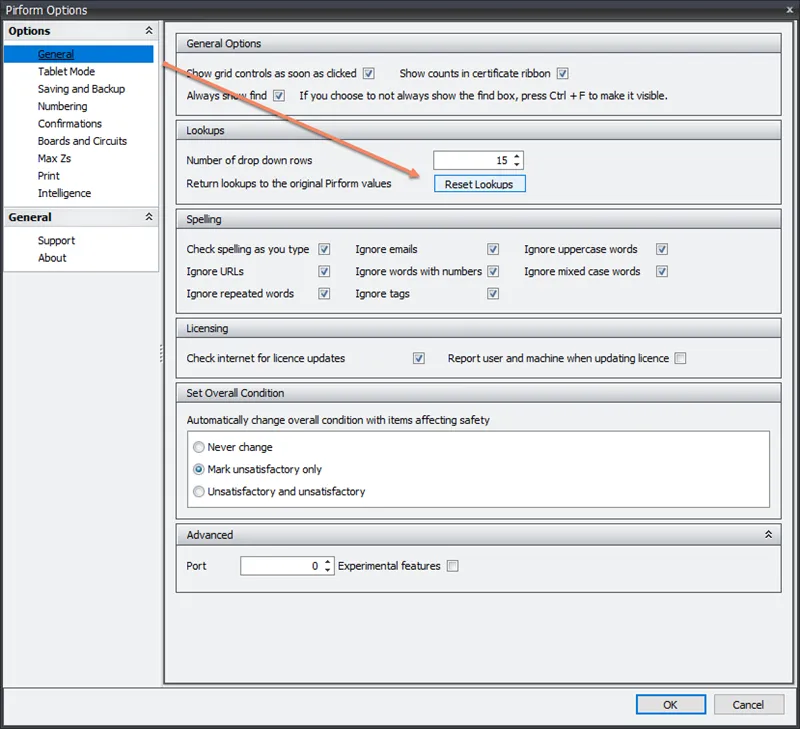Confirm settings with the OK button
Viewport: 800px width, 729px height.
click(670, 704)
